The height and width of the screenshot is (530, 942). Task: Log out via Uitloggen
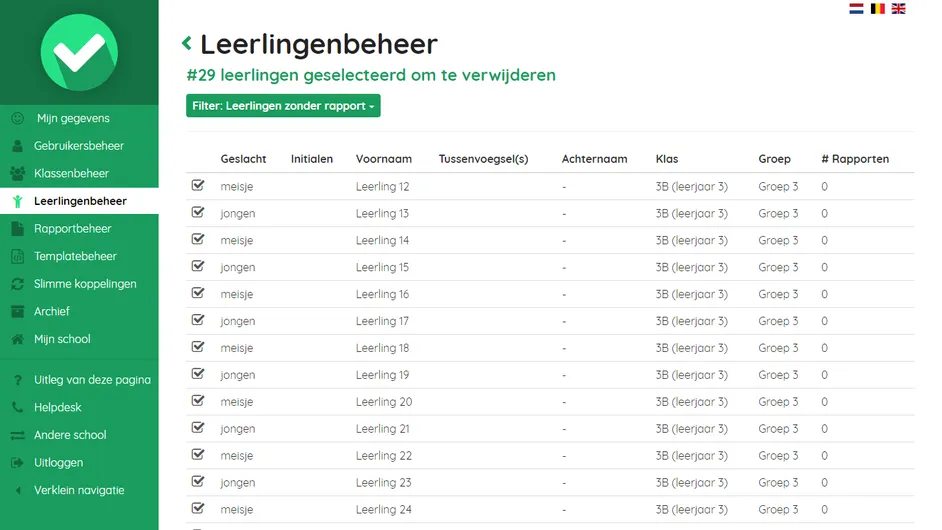click(x=58, y=463)
